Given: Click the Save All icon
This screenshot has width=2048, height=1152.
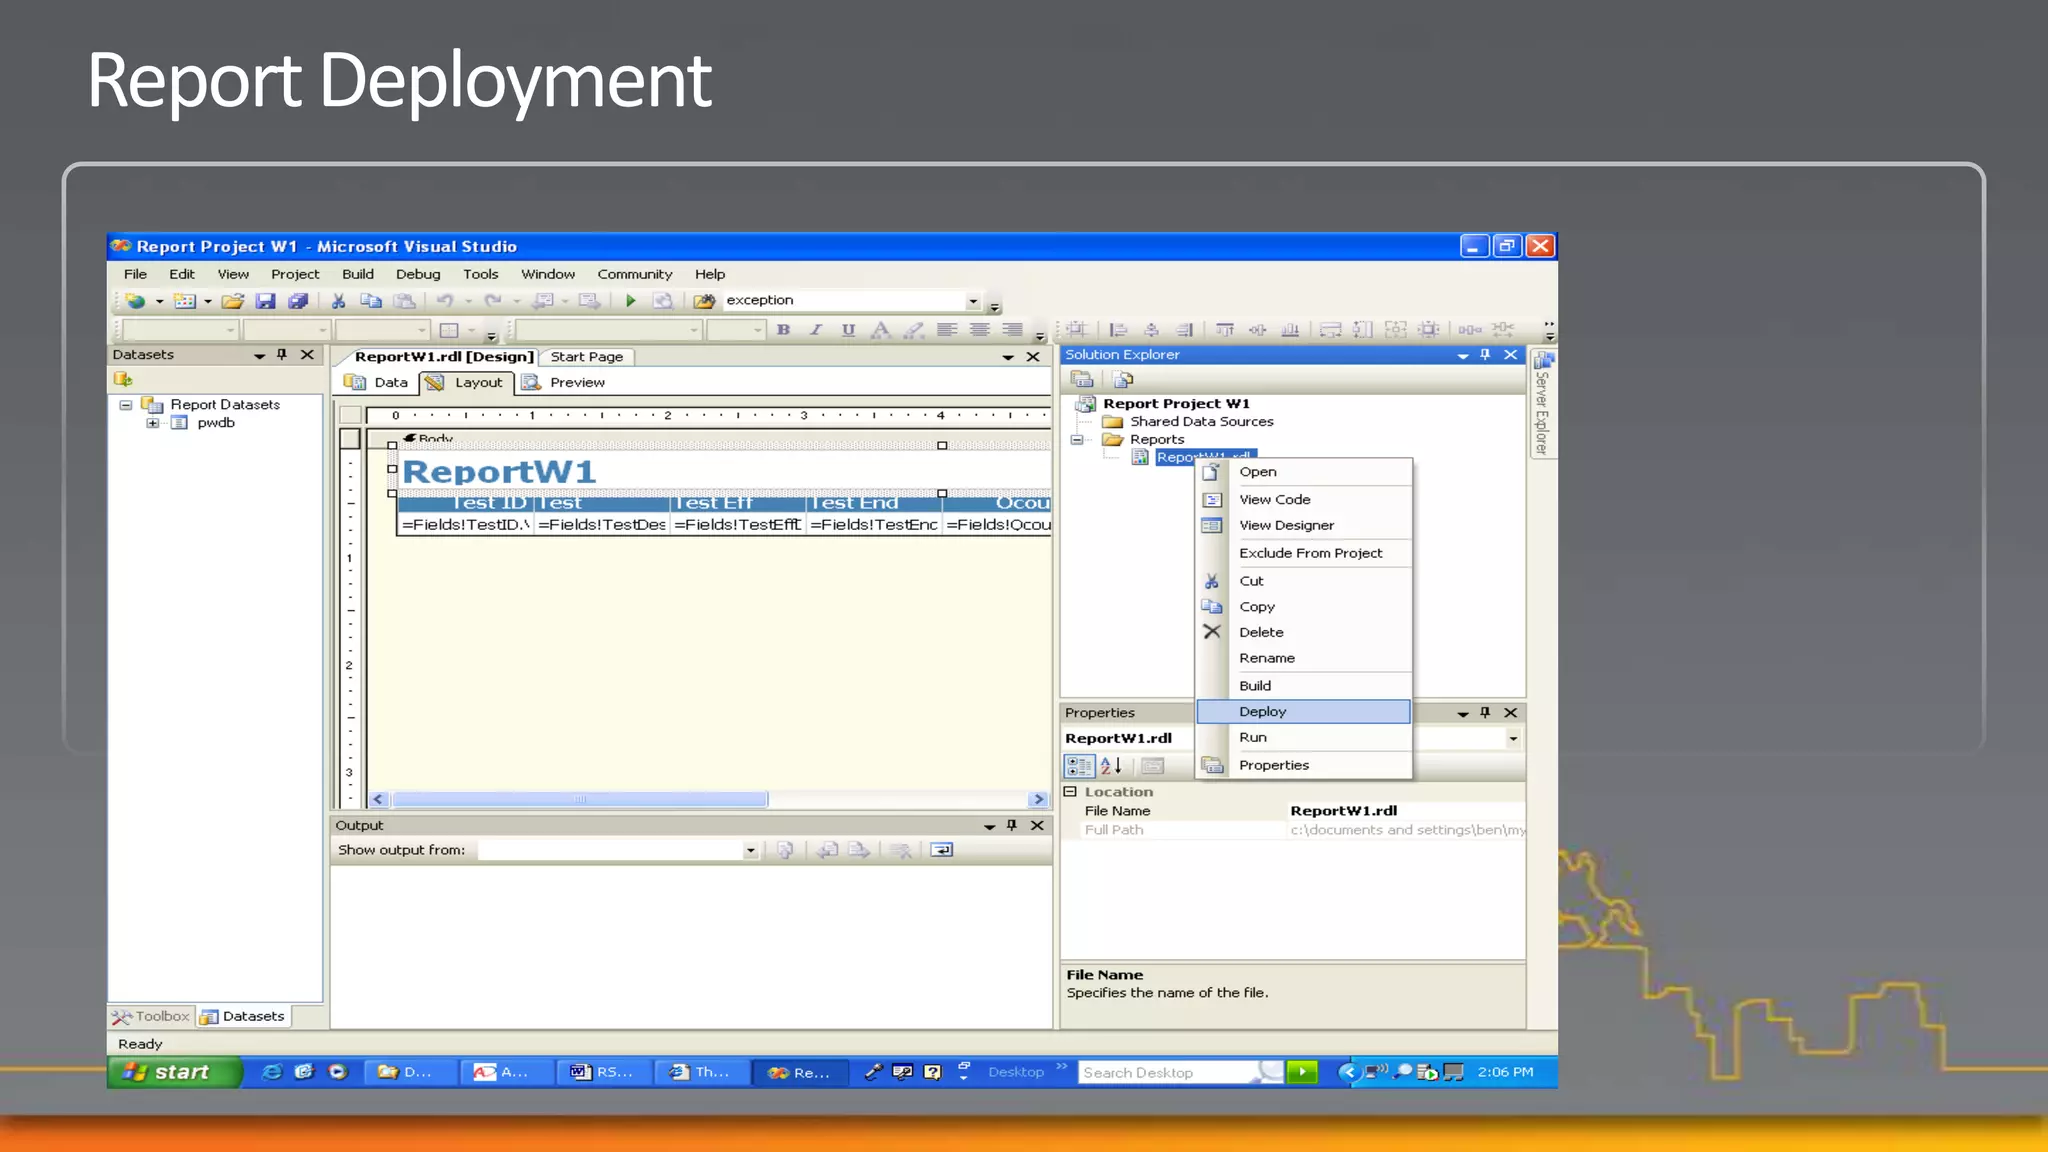Looking at the screenshot, I should click(x=298, y=301).
